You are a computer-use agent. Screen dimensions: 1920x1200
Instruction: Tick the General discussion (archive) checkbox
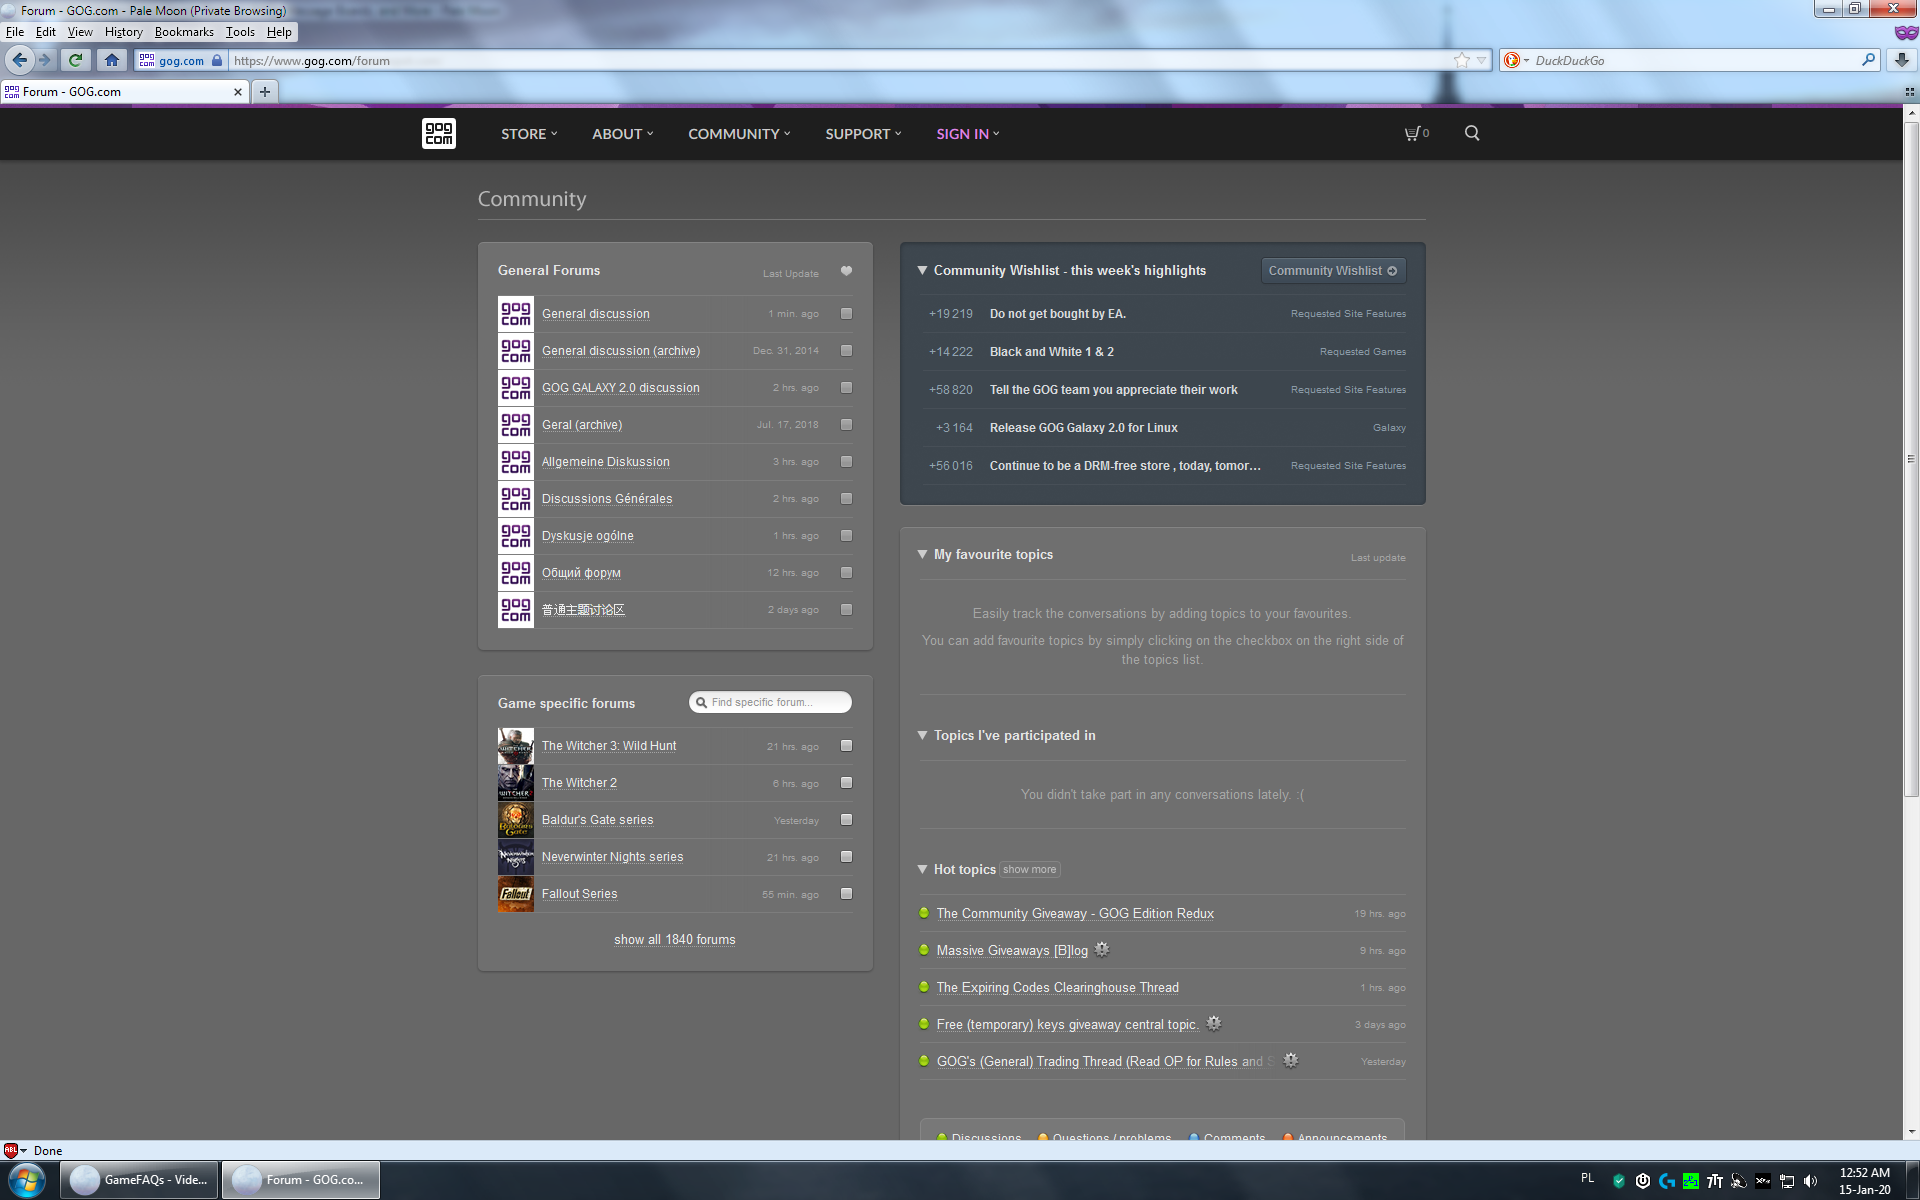click(x=847, y=351)
